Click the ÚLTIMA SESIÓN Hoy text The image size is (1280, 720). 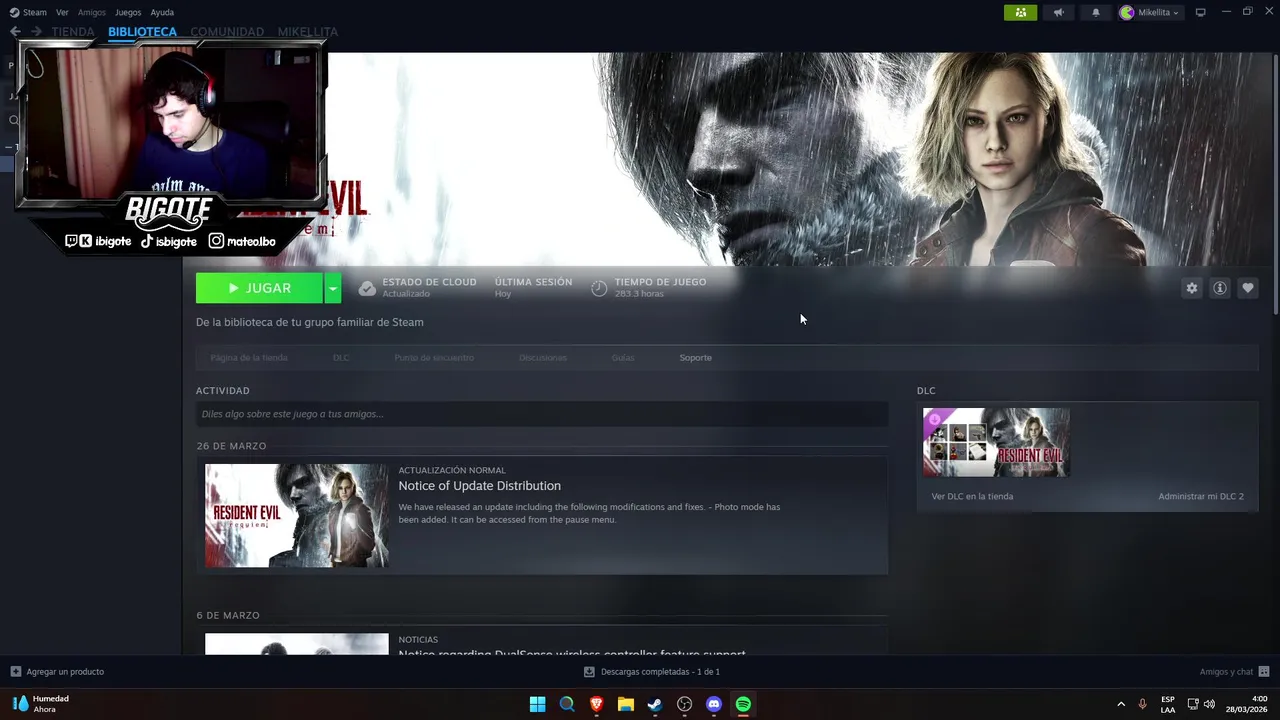point(533,288)
